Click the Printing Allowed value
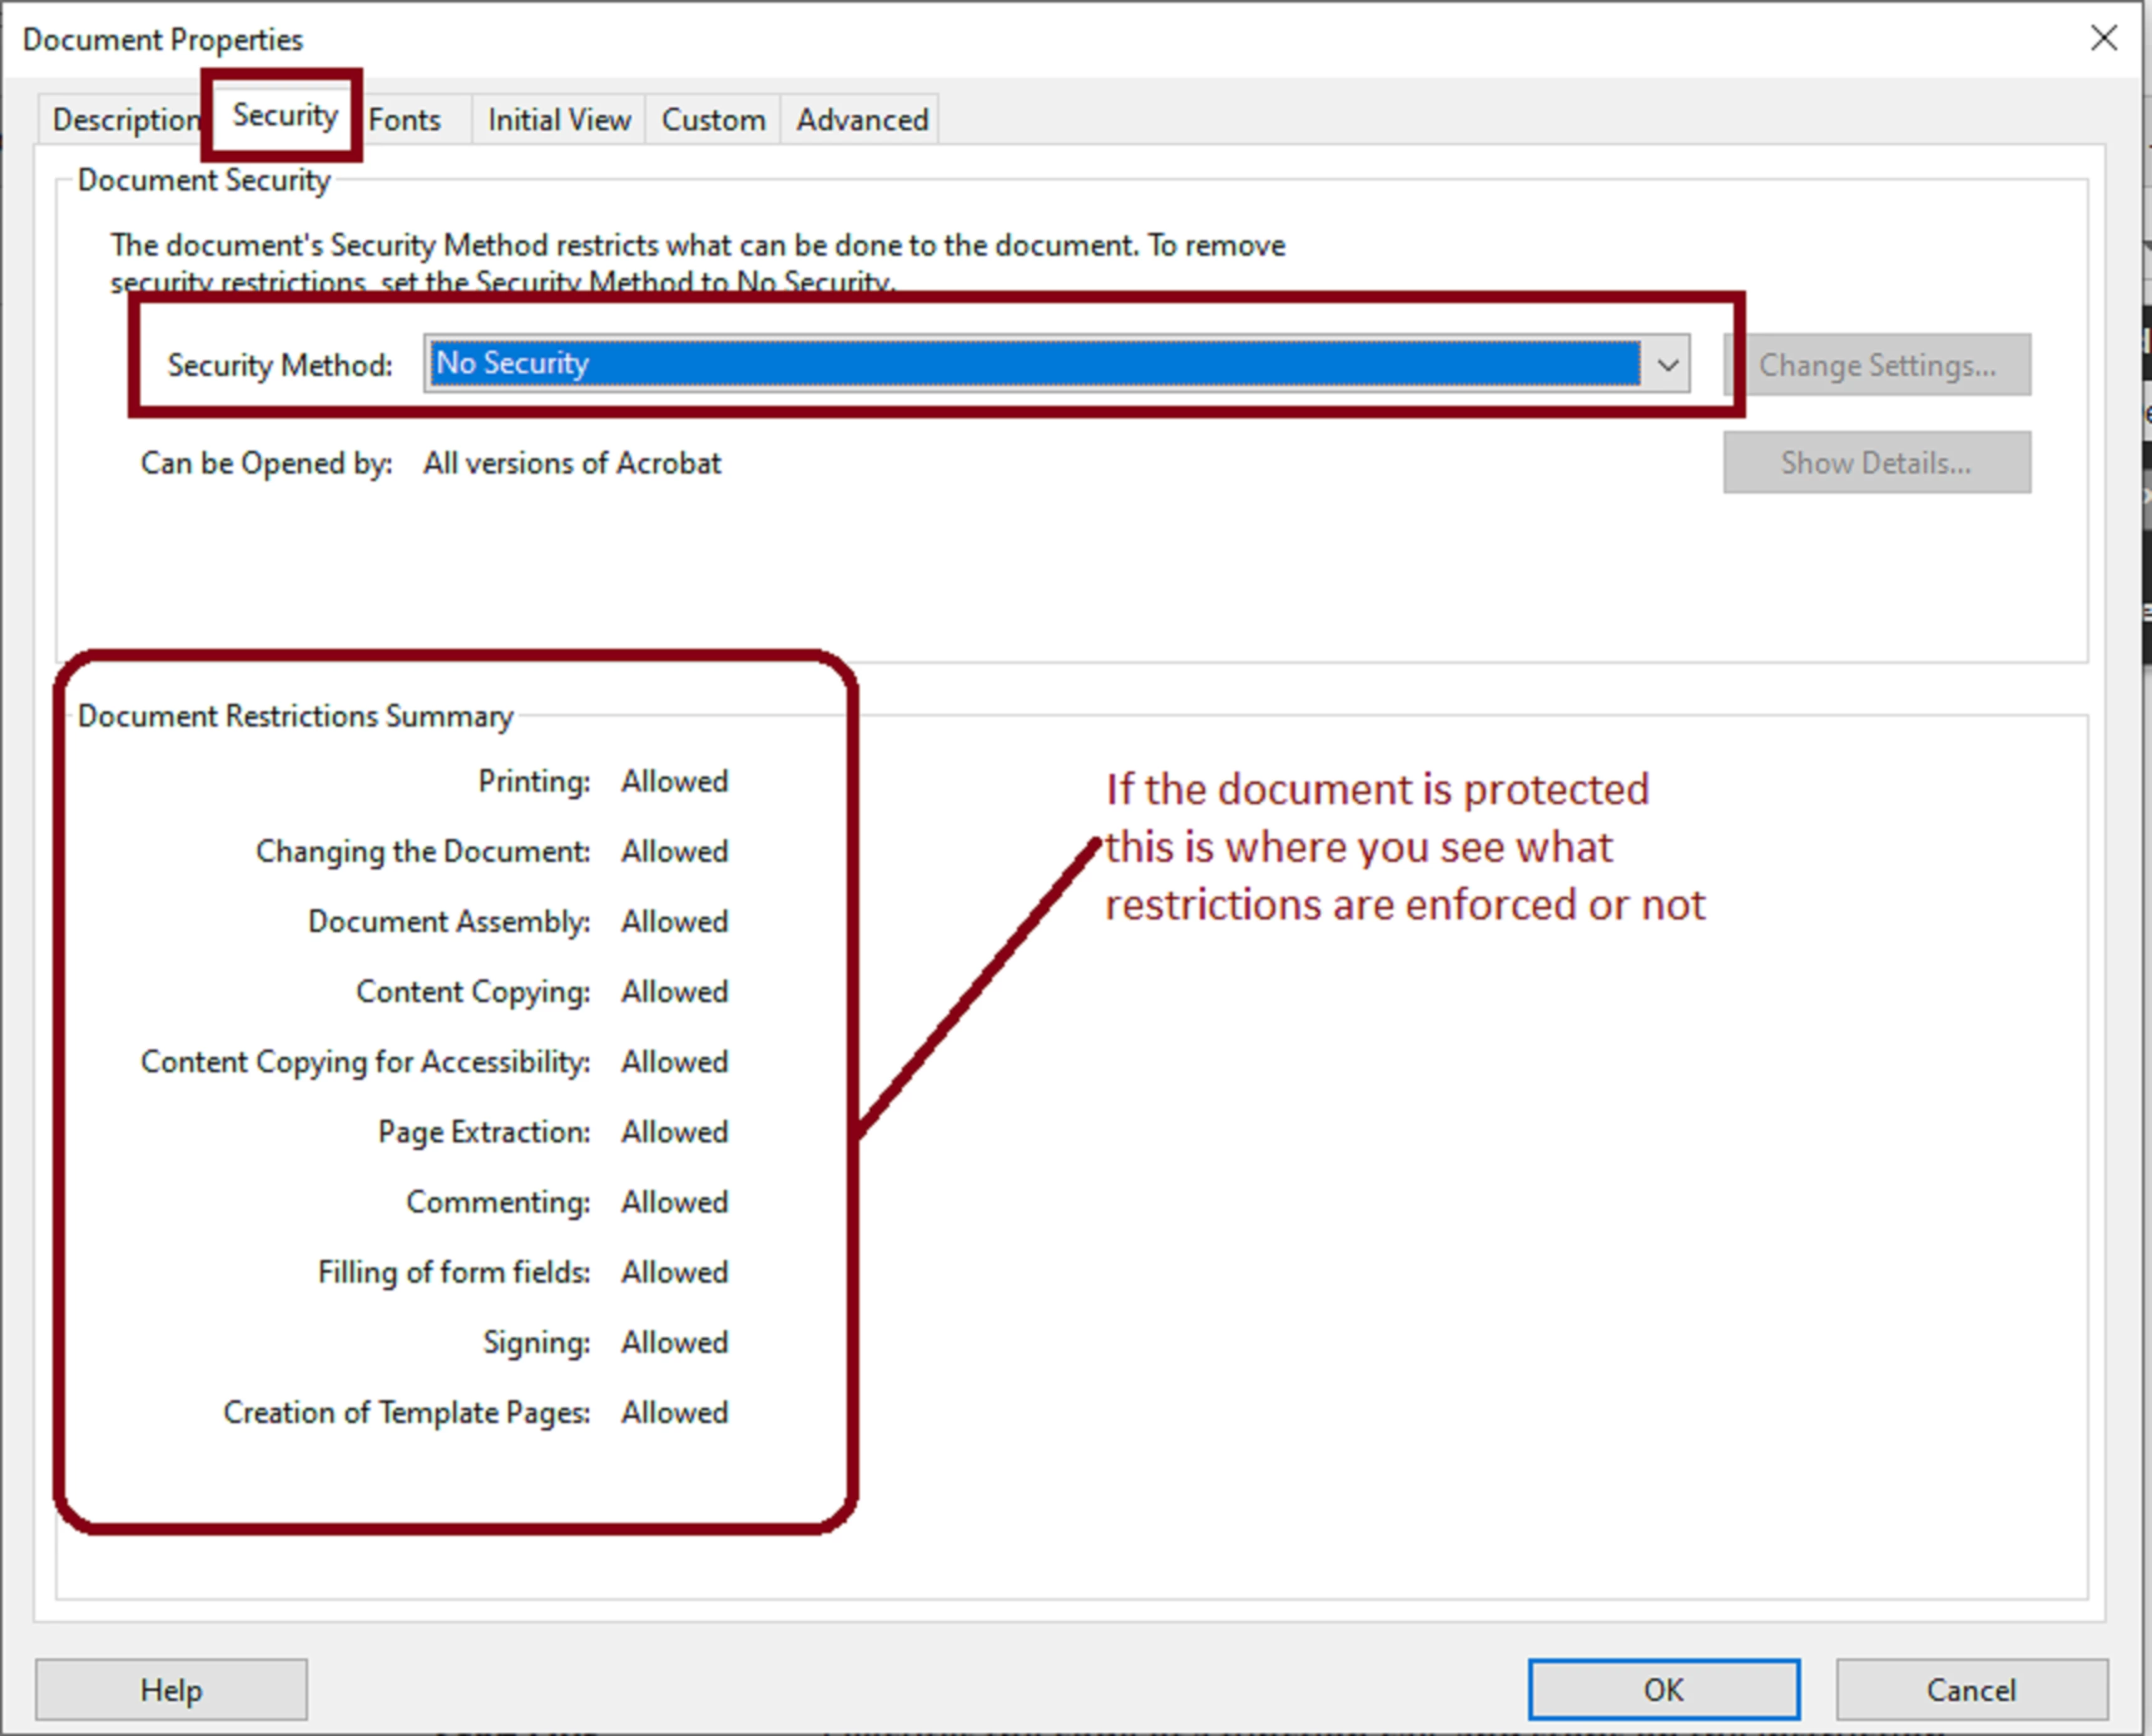 click(674, 781)
